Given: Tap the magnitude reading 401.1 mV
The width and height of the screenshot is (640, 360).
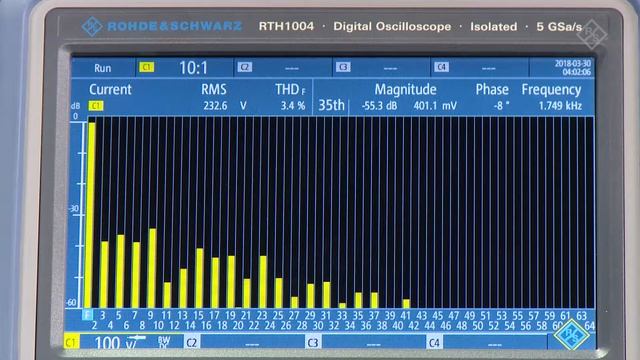Looking at the screenshot, I should pyautogui.click(x=435, y=106).
